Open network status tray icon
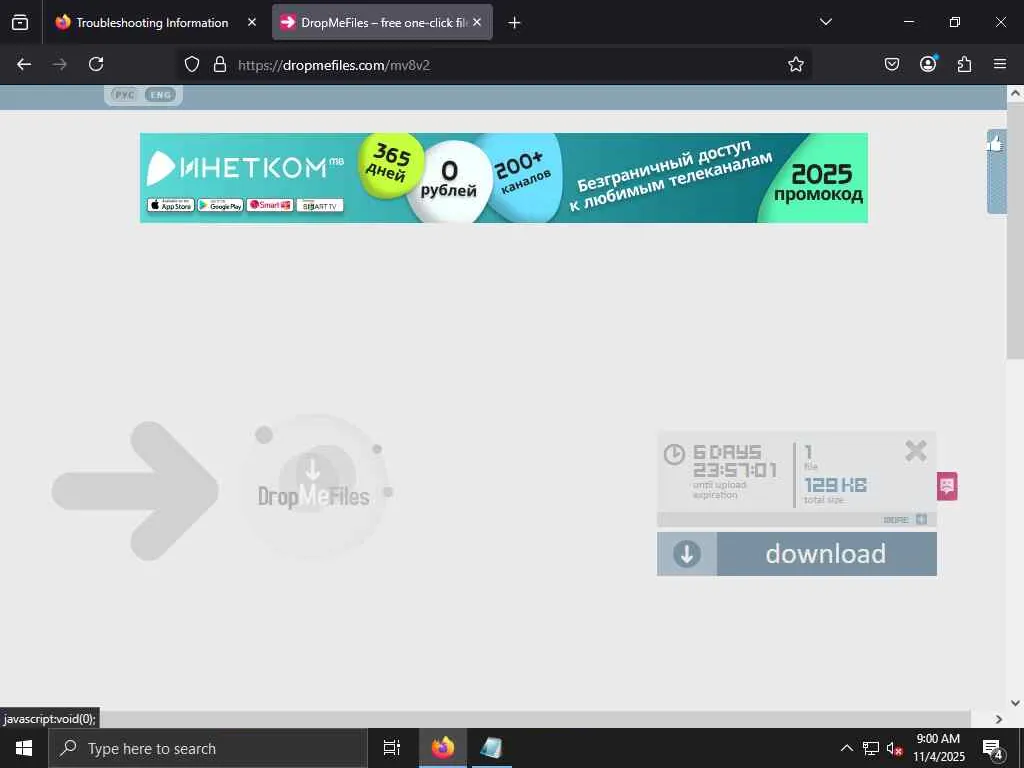Image resolution: width=1024 pixels, height=768 pixels. (871, 748)
